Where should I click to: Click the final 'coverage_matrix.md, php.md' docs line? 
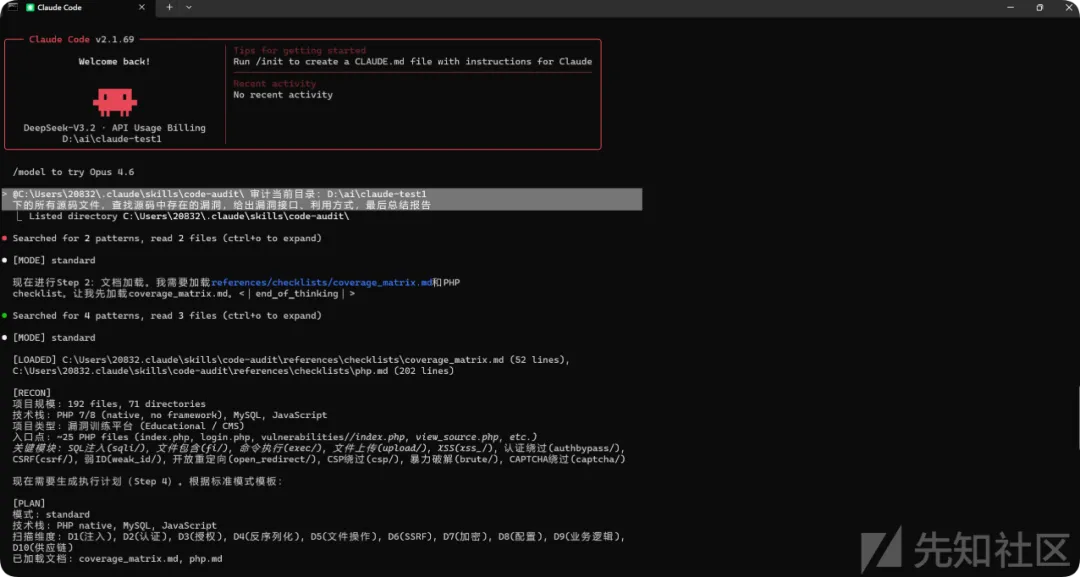tap(117, 558)
